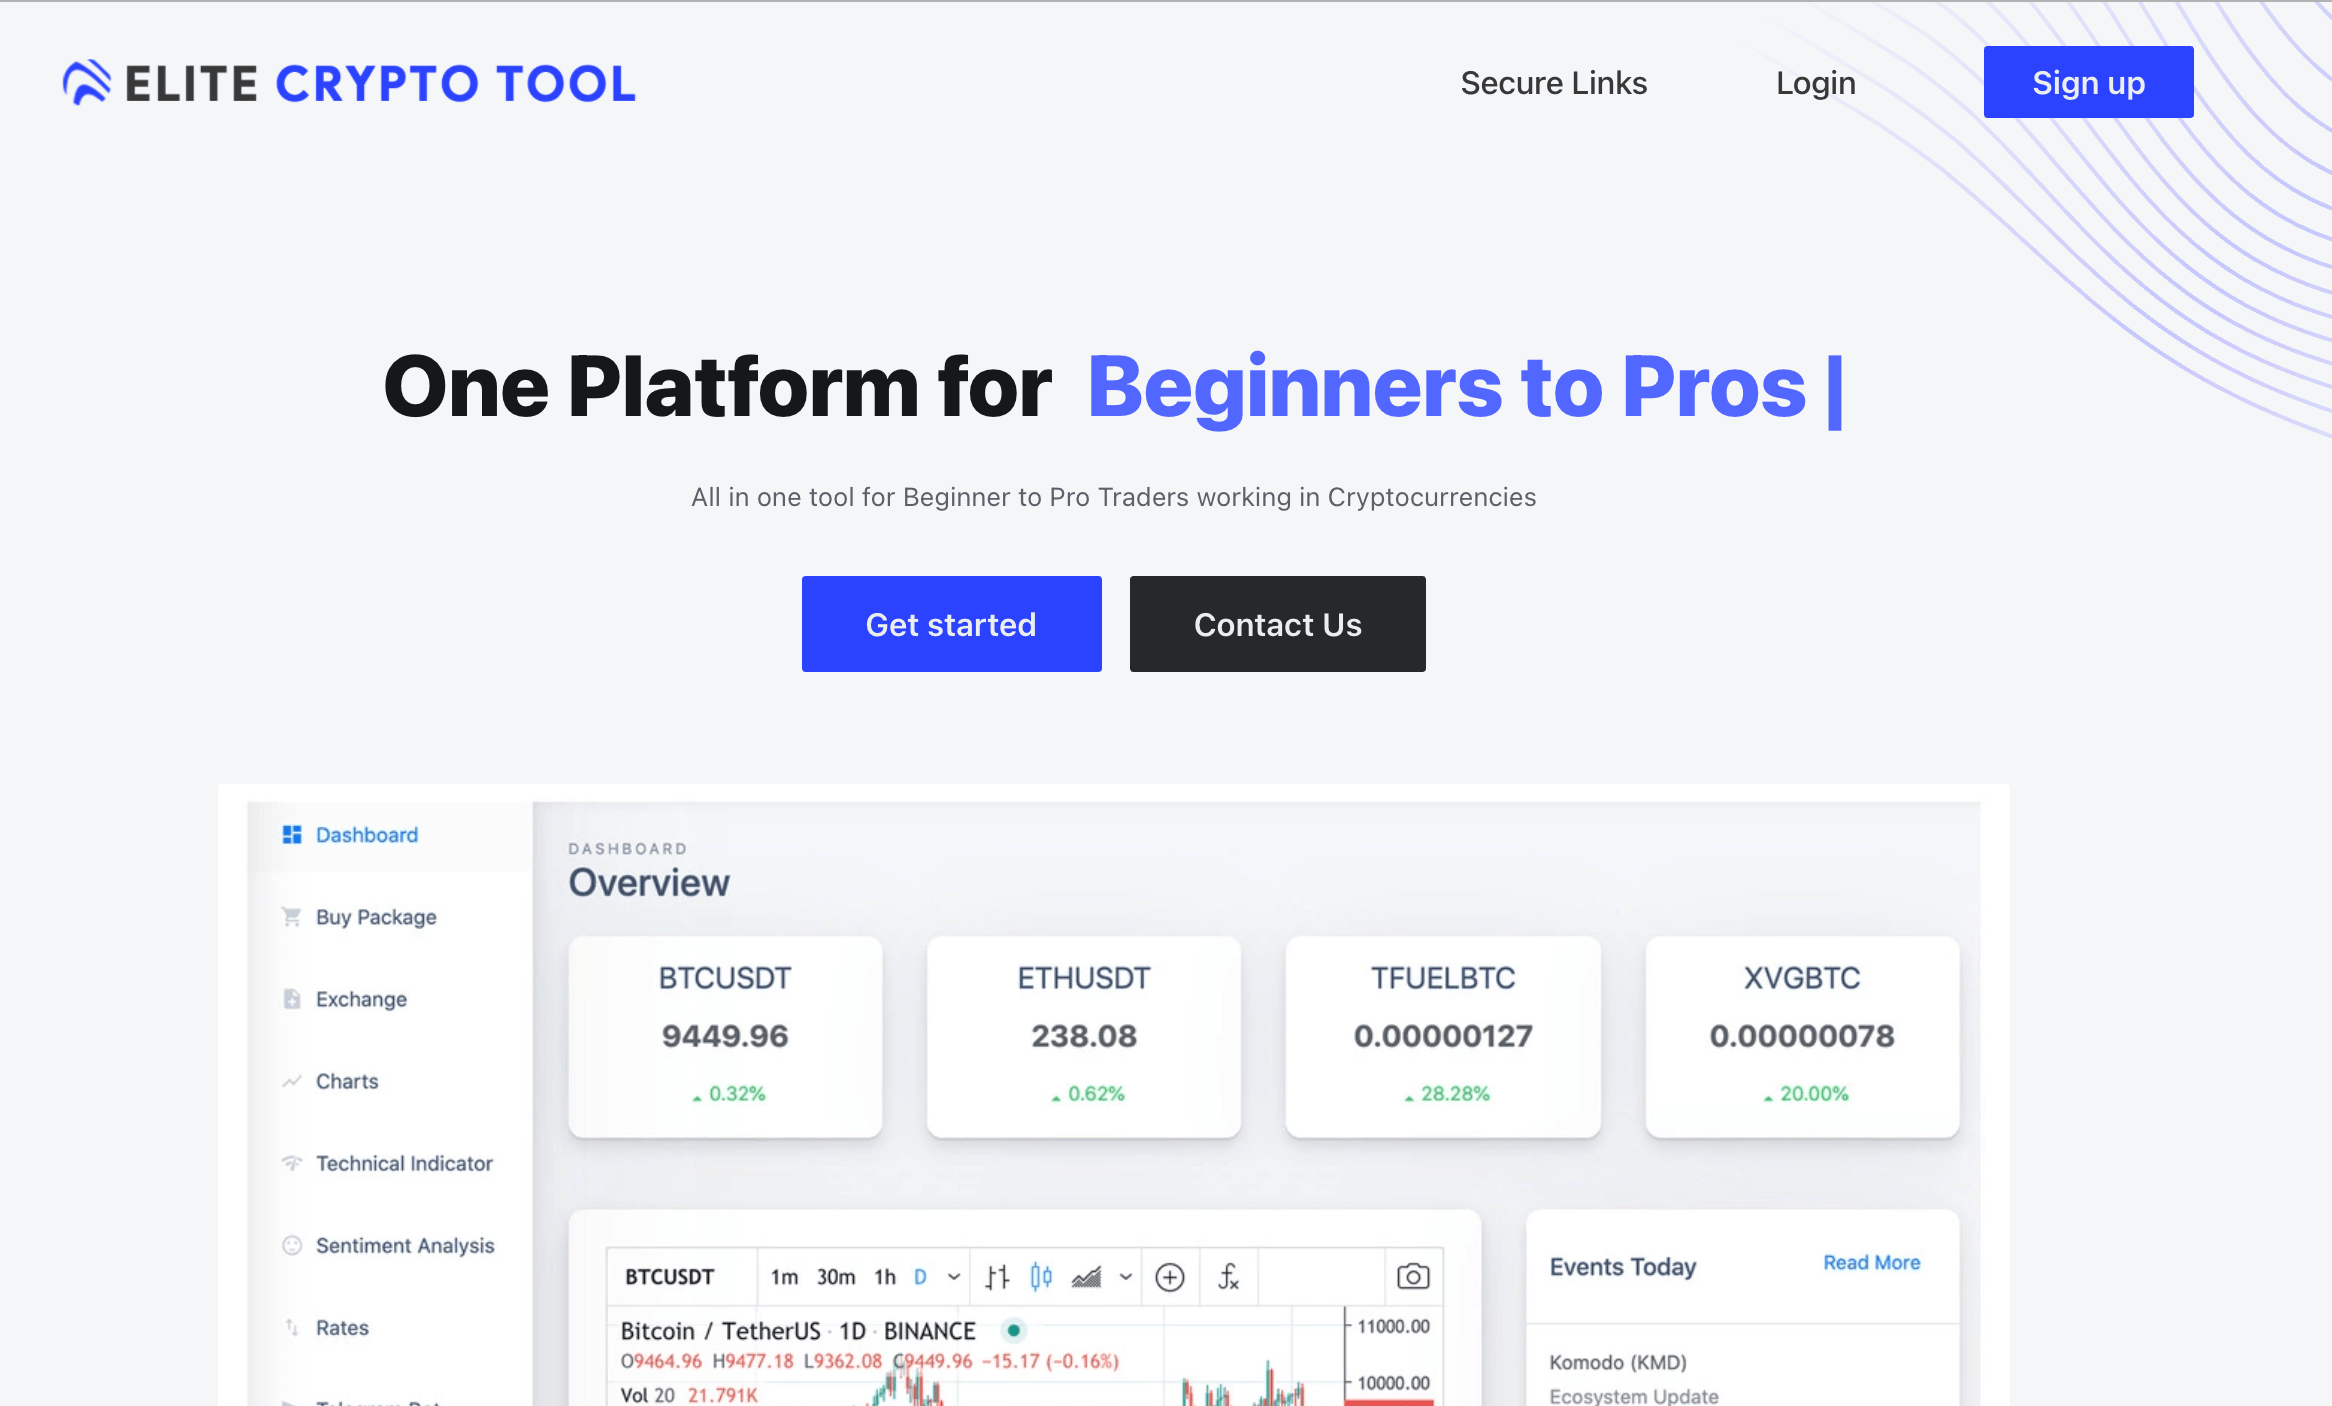This screenshot has height=1406, width=2332.
Task: Click the Contact Us button
Action: pos(1277,624)
